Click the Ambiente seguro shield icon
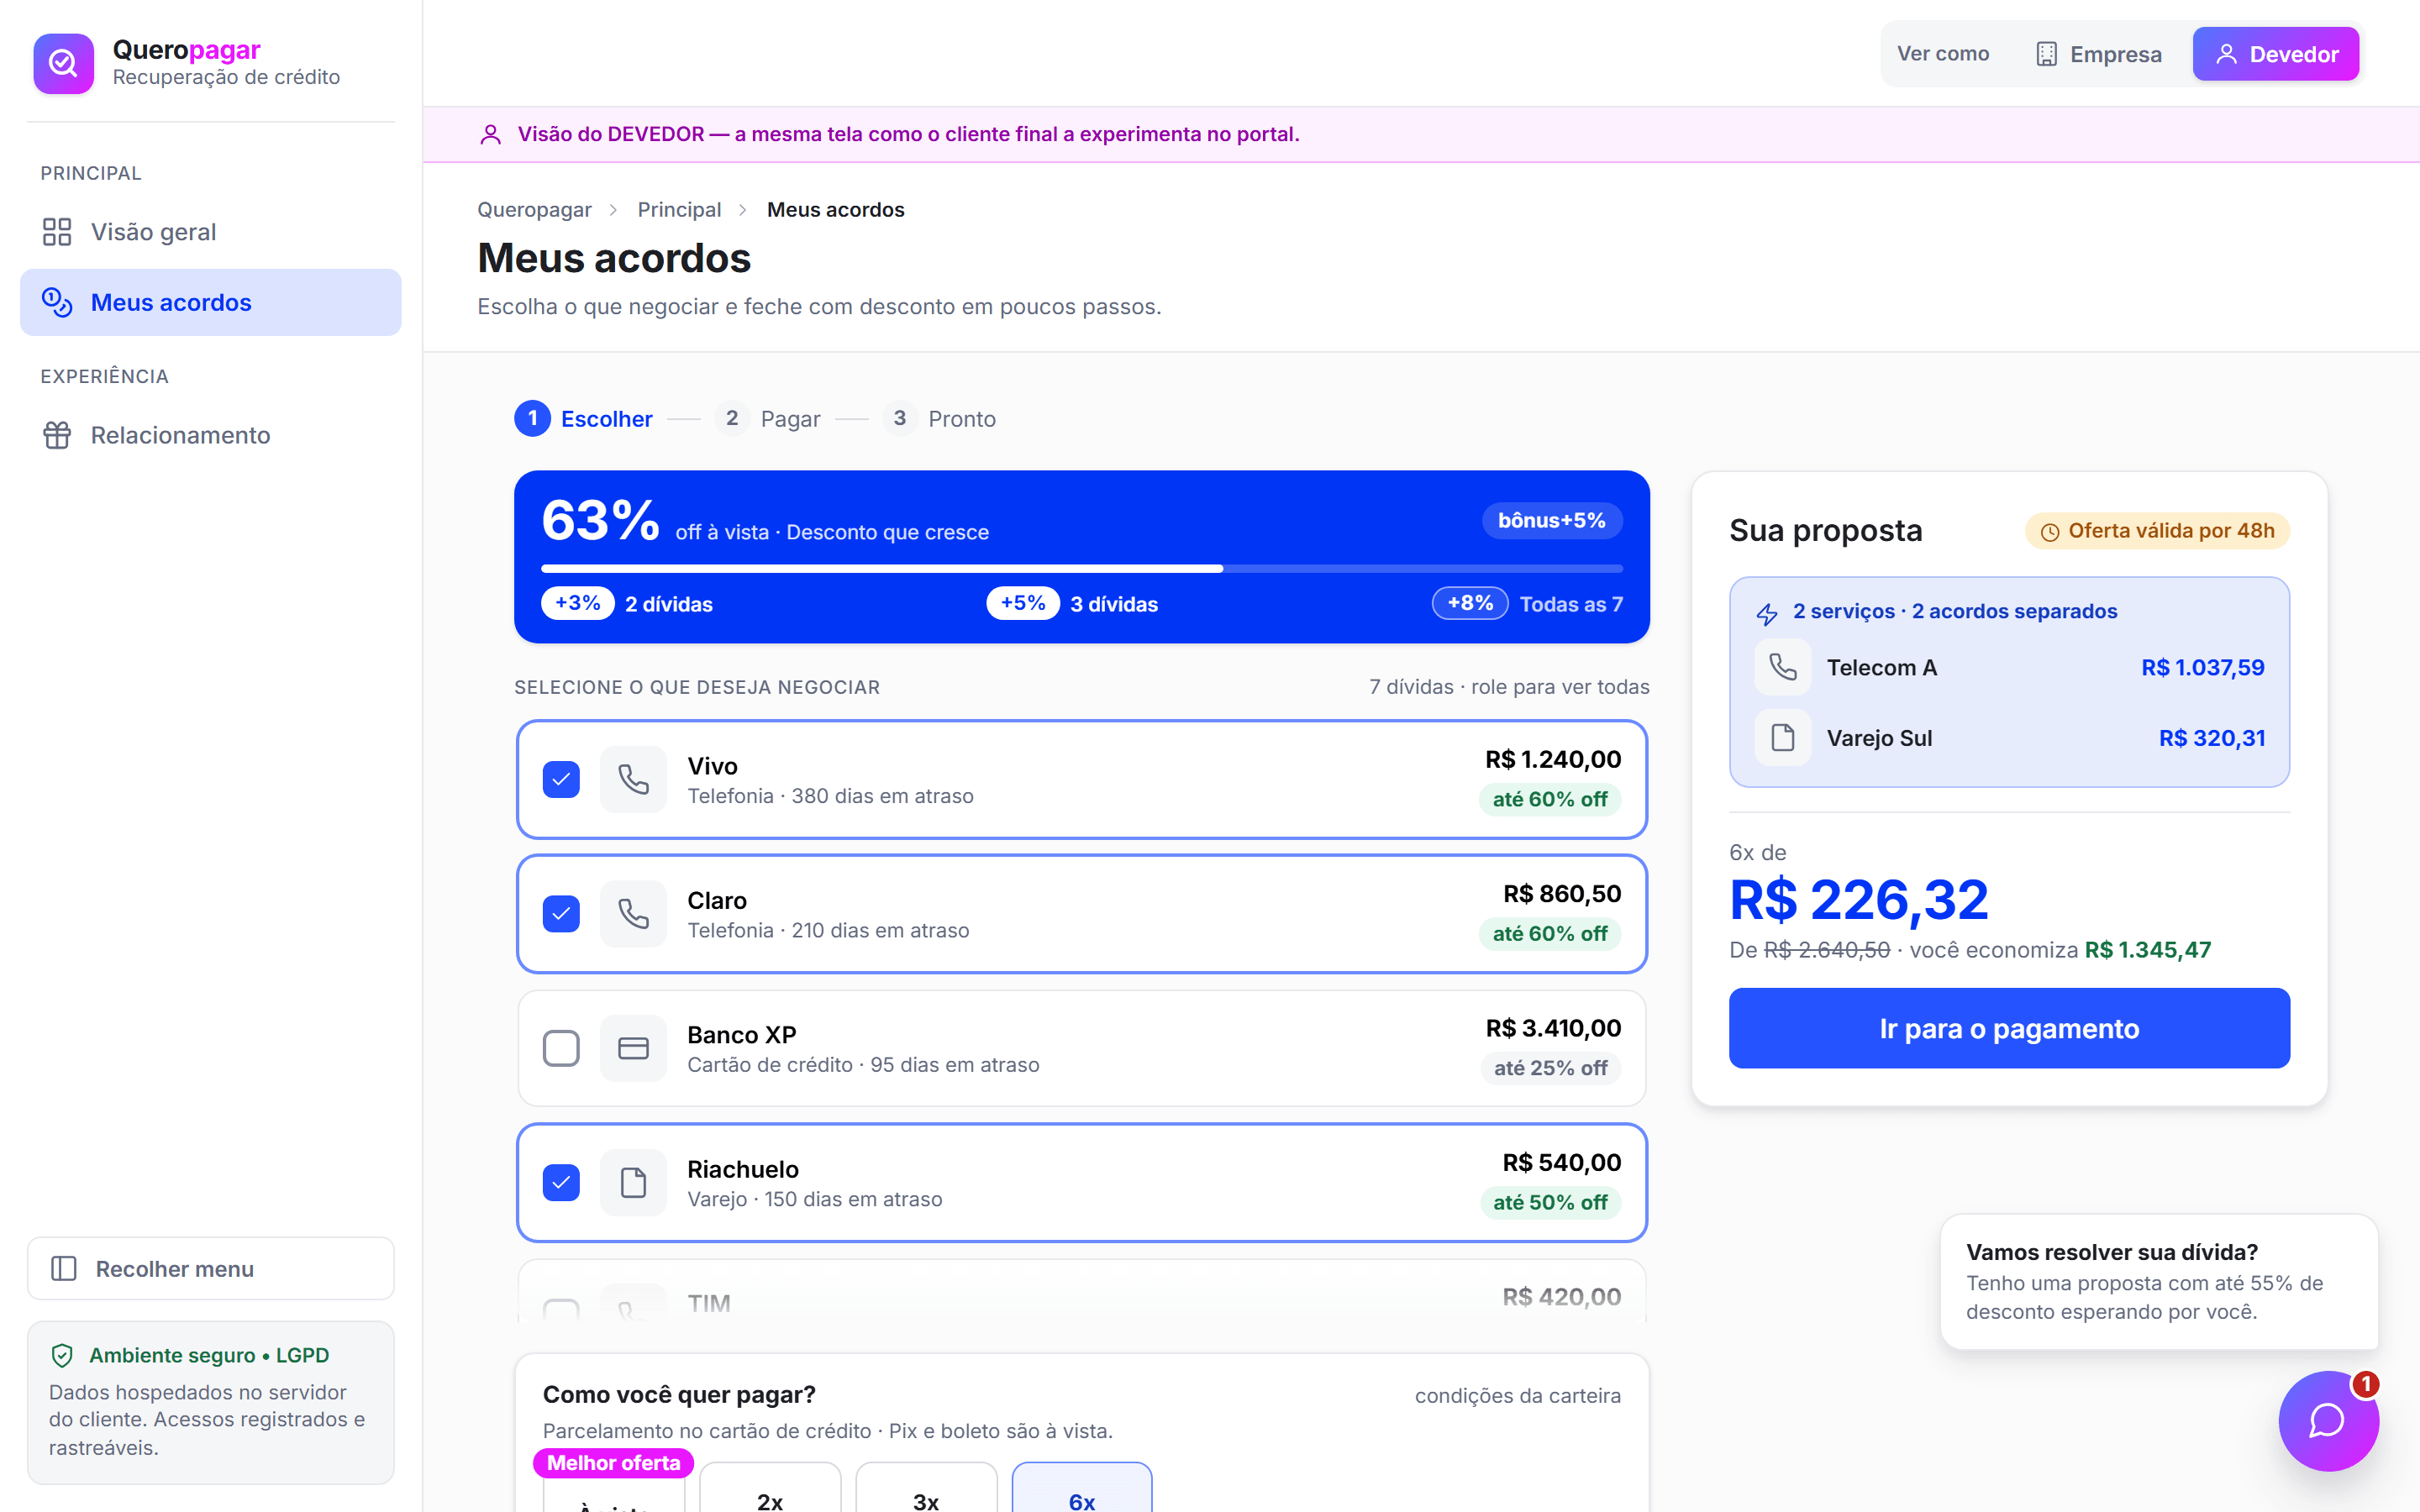The height and width of the screenshot is (1512, 2420). pyautogui.click(x=62, y=1355)
